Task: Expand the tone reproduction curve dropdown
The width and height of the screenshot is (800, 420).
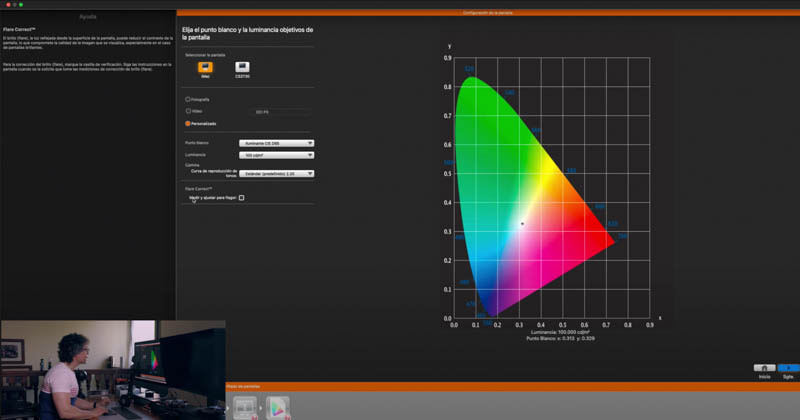Action: 276,173
